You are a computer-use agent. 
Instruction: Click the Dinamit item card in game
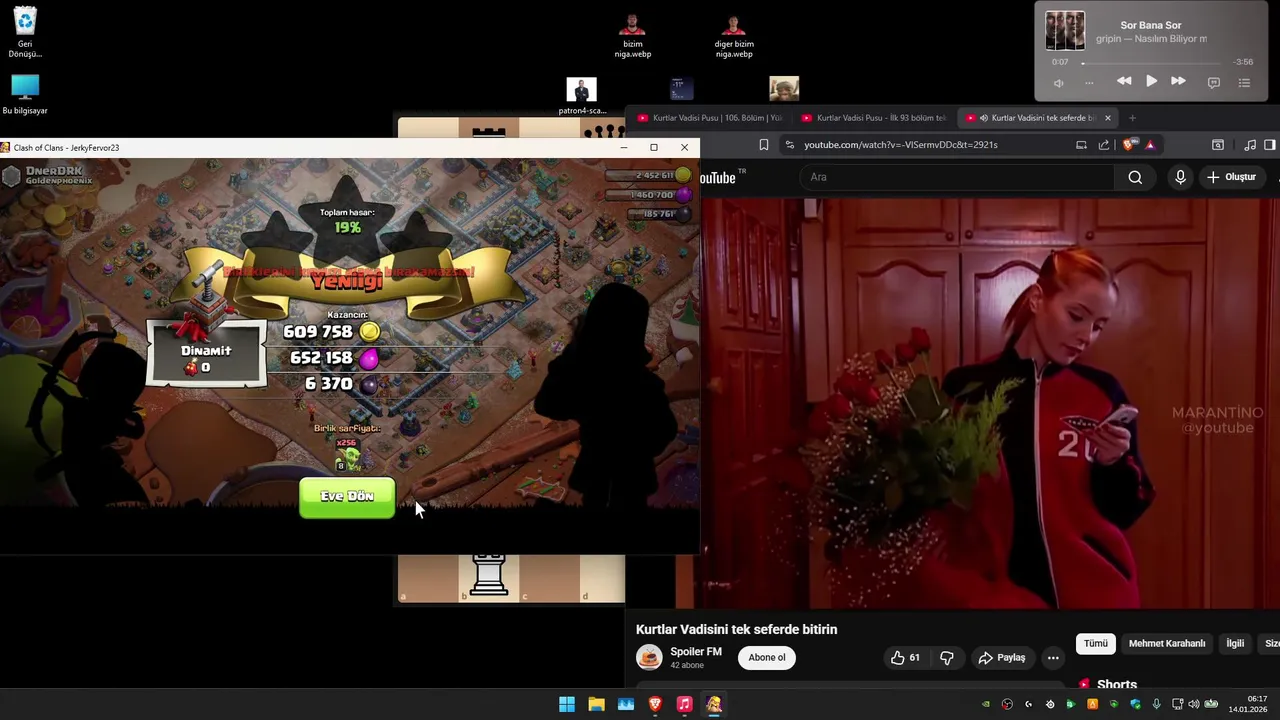pos(206,352)
